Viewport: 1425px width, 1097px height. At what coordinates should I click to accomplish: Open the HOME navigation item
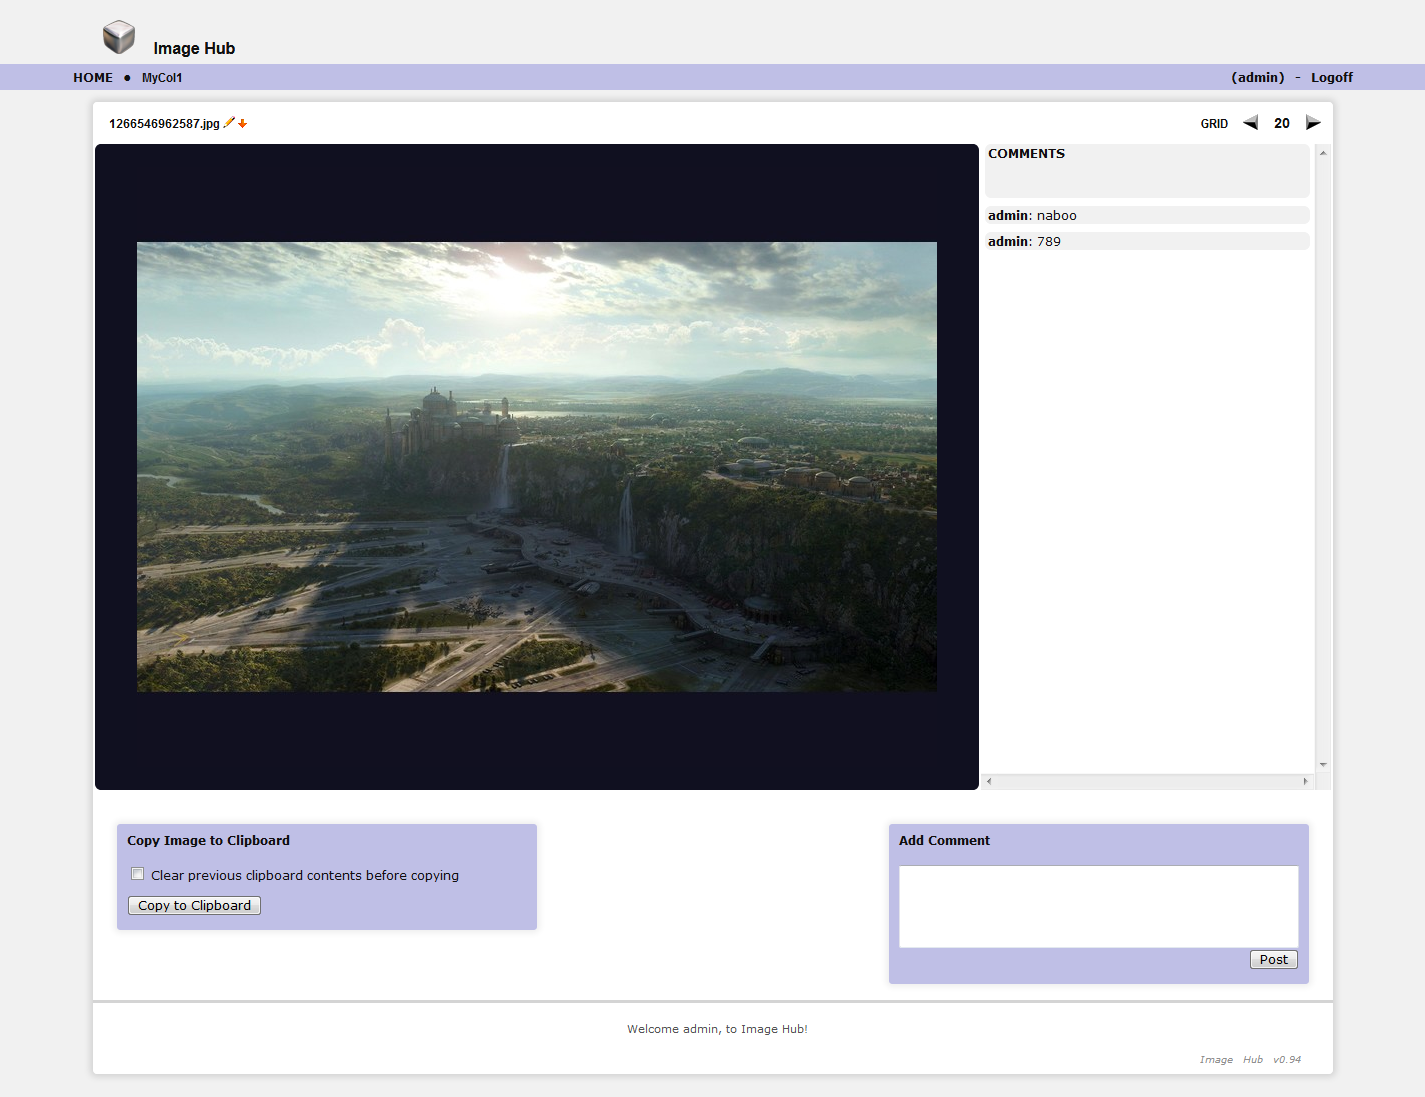(x=93, y=78)
